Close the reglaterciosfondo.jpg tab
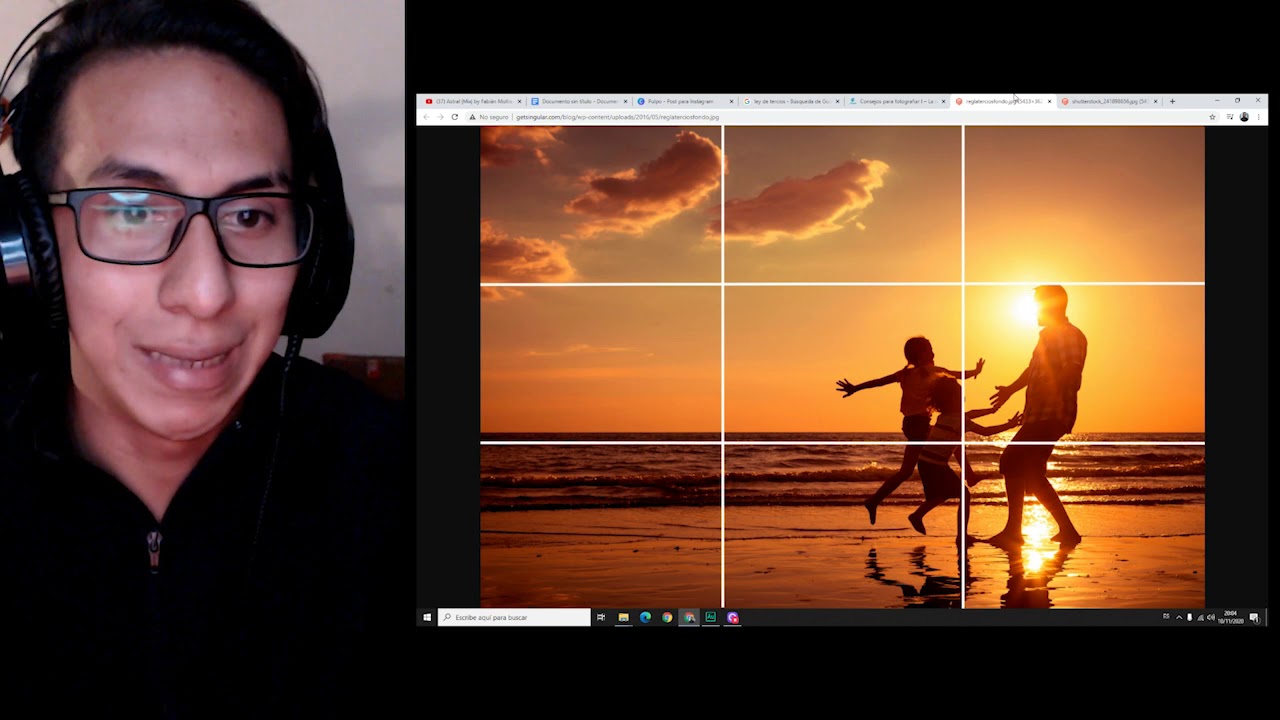This screenshot has width=1280, height=720. click(x=1049, y=101)
